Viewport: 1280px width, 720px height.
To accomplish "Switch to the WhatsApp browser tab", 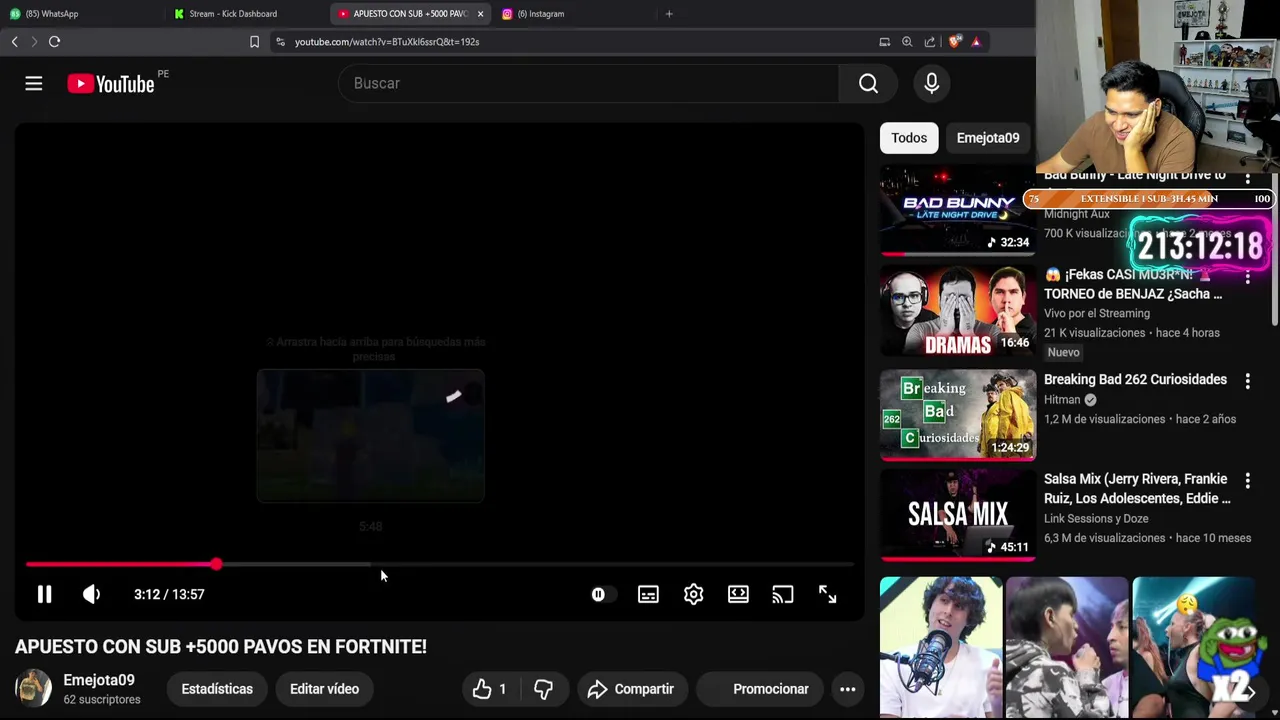I will [82, 14].
